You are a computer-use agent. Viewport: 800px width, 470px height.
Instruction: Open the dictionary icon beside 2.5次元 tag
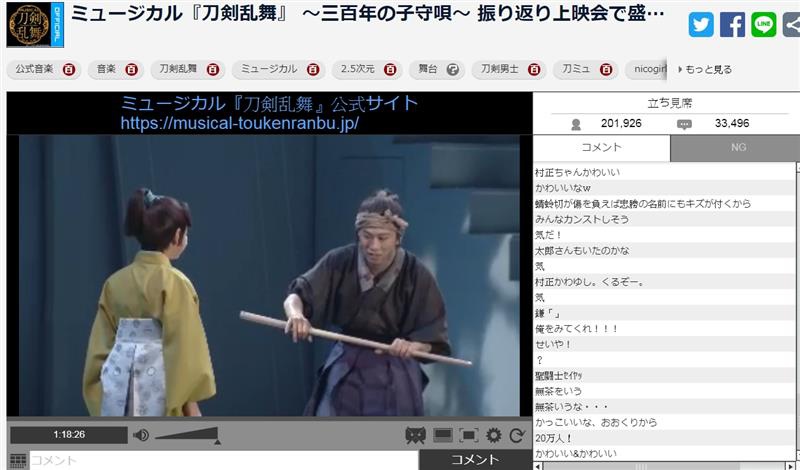[x=390, y=69]
